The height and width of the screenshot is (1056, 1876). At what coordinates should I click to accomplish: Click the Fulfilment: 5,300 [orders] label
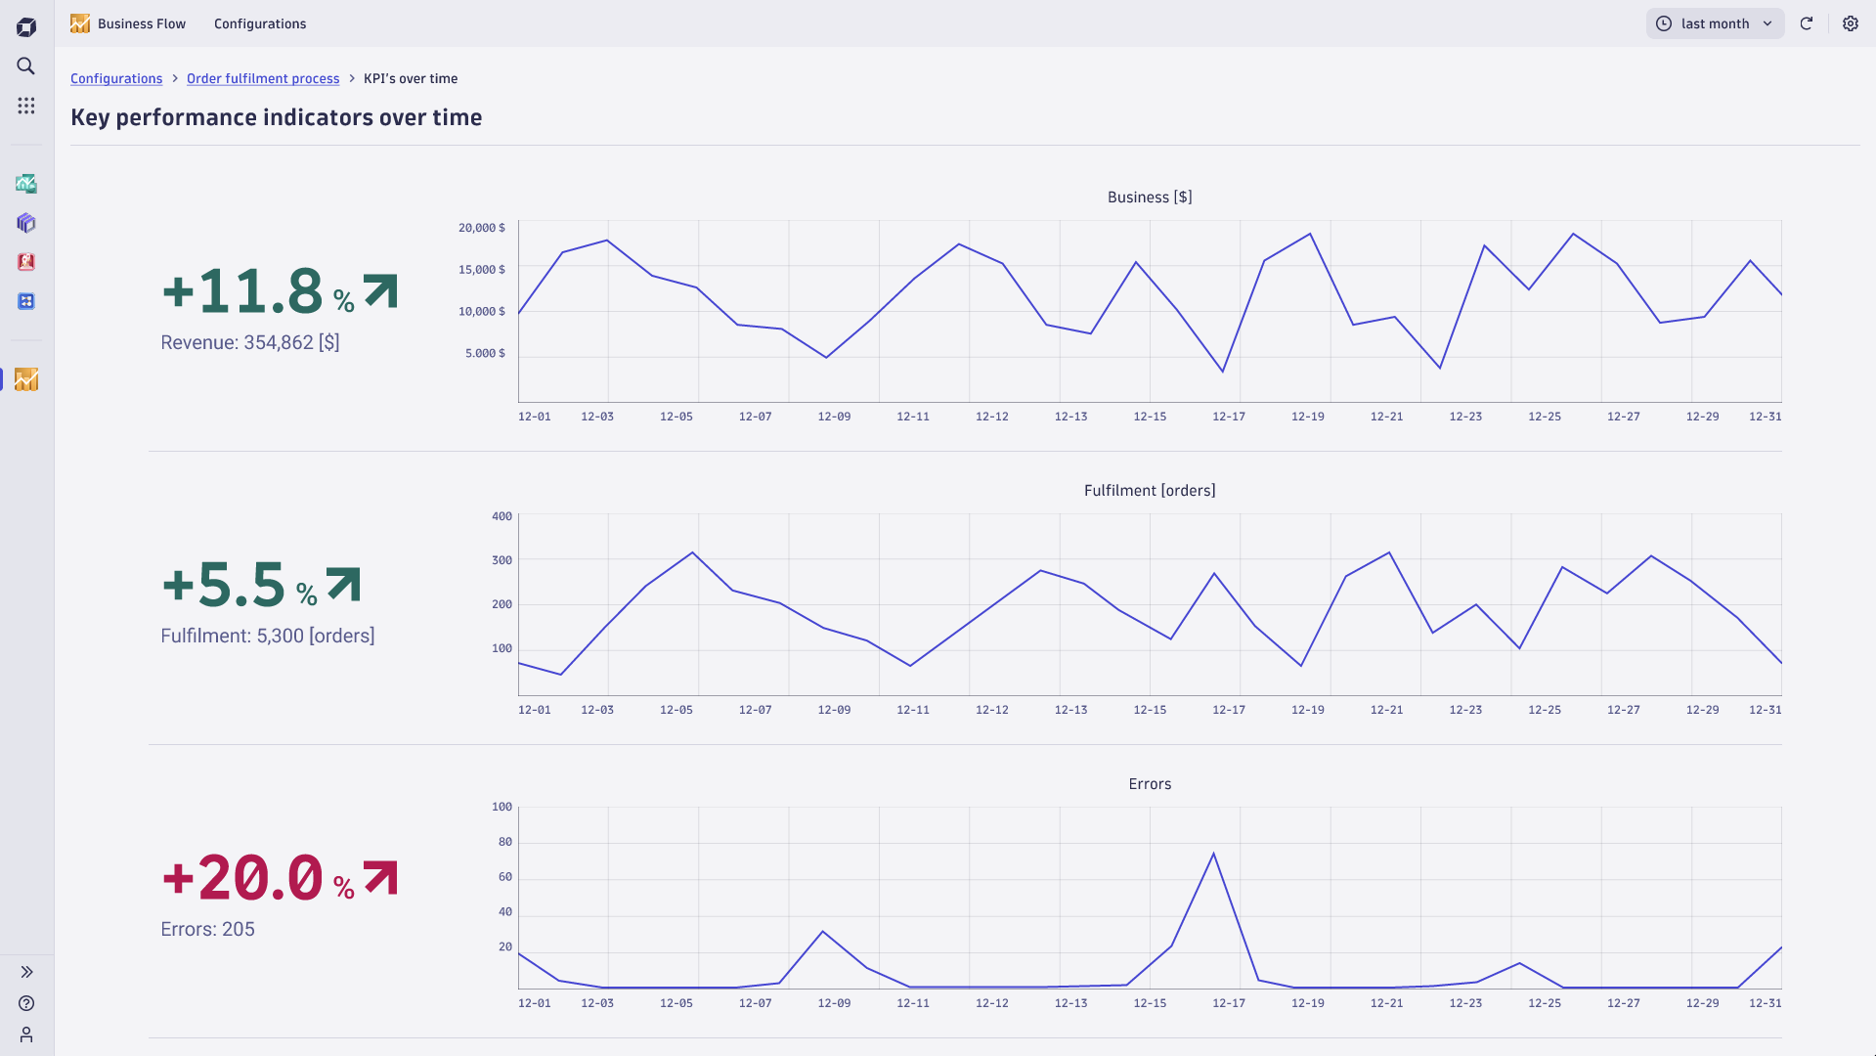coord(268,635)
